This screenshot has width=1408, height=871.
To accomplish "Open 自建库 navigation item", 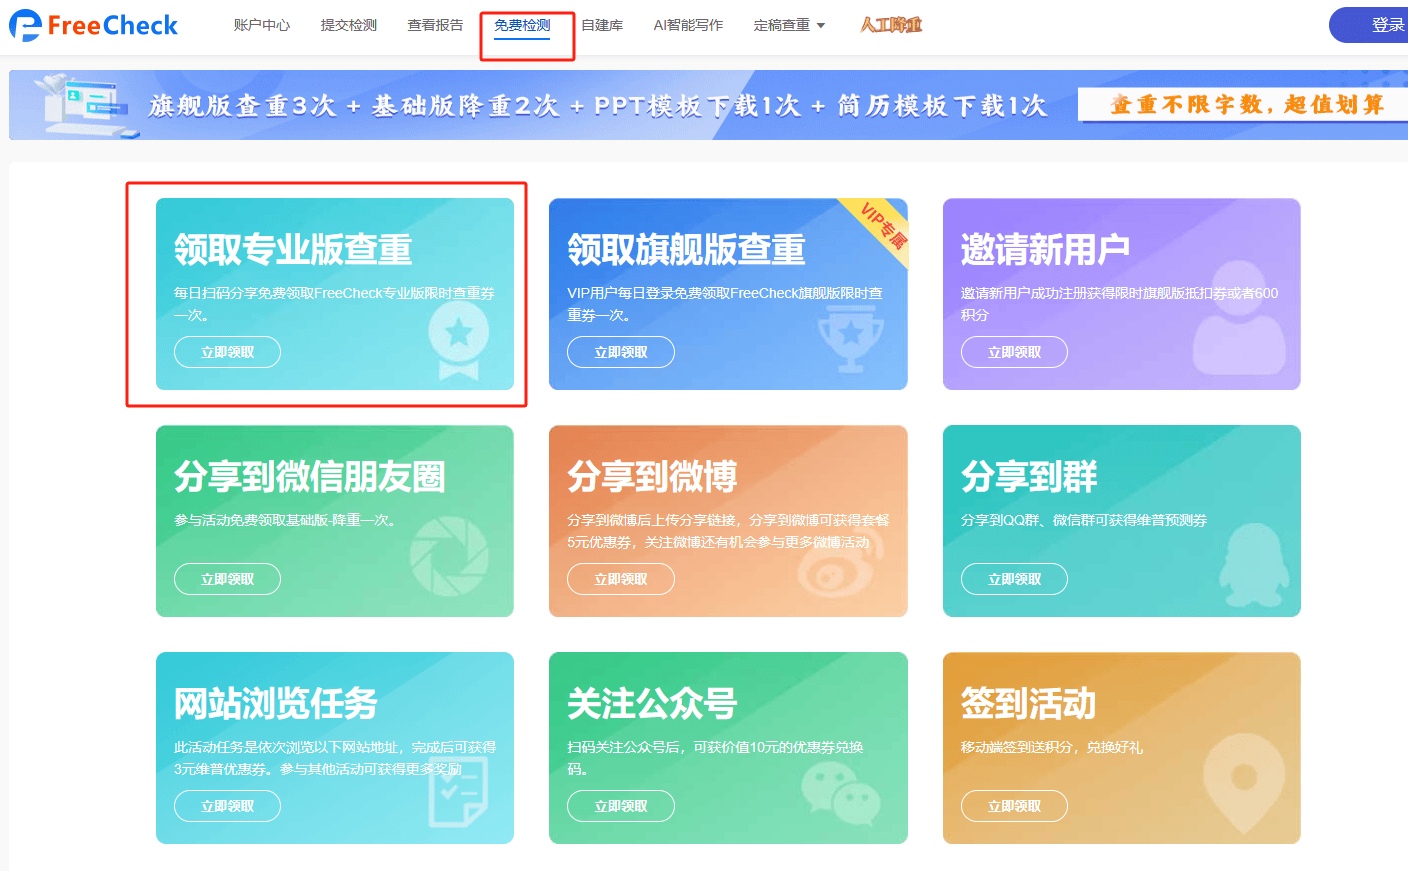I will pyautogui.click(x=602, y=25).
